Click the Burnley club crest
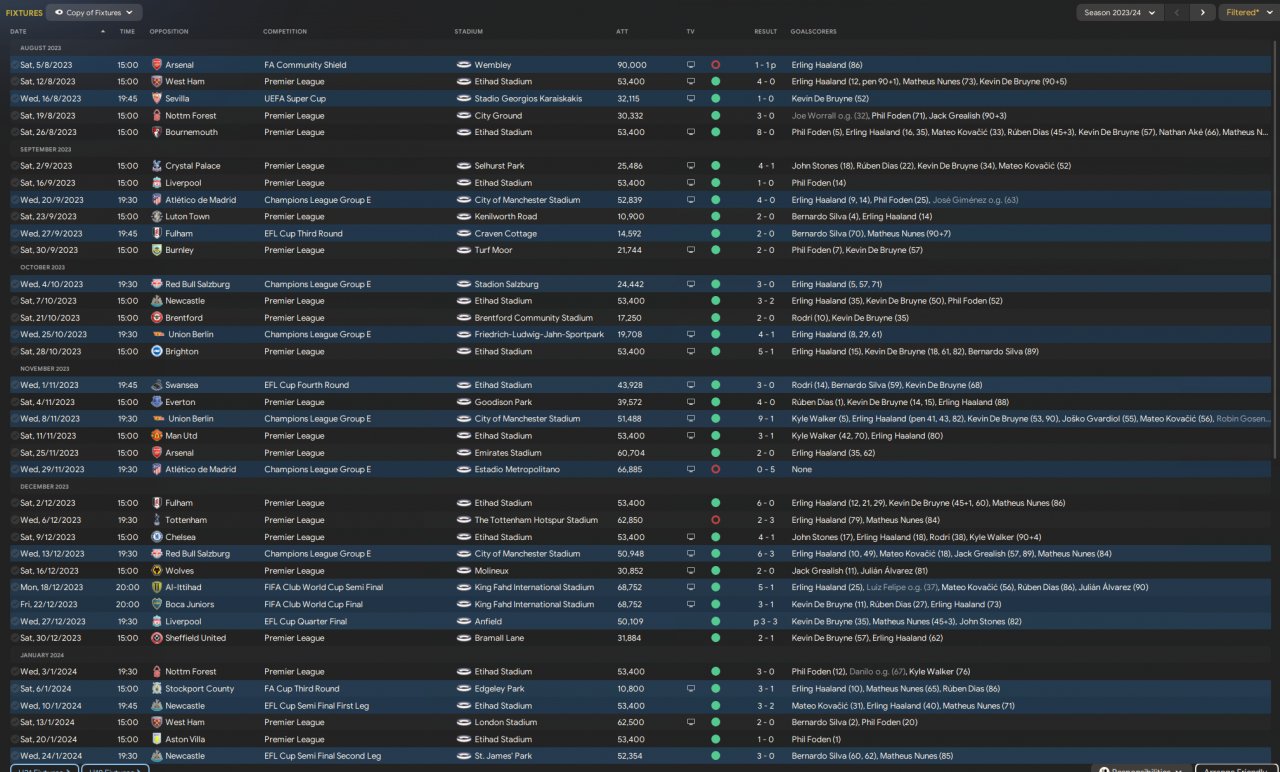 pos(157,250)
